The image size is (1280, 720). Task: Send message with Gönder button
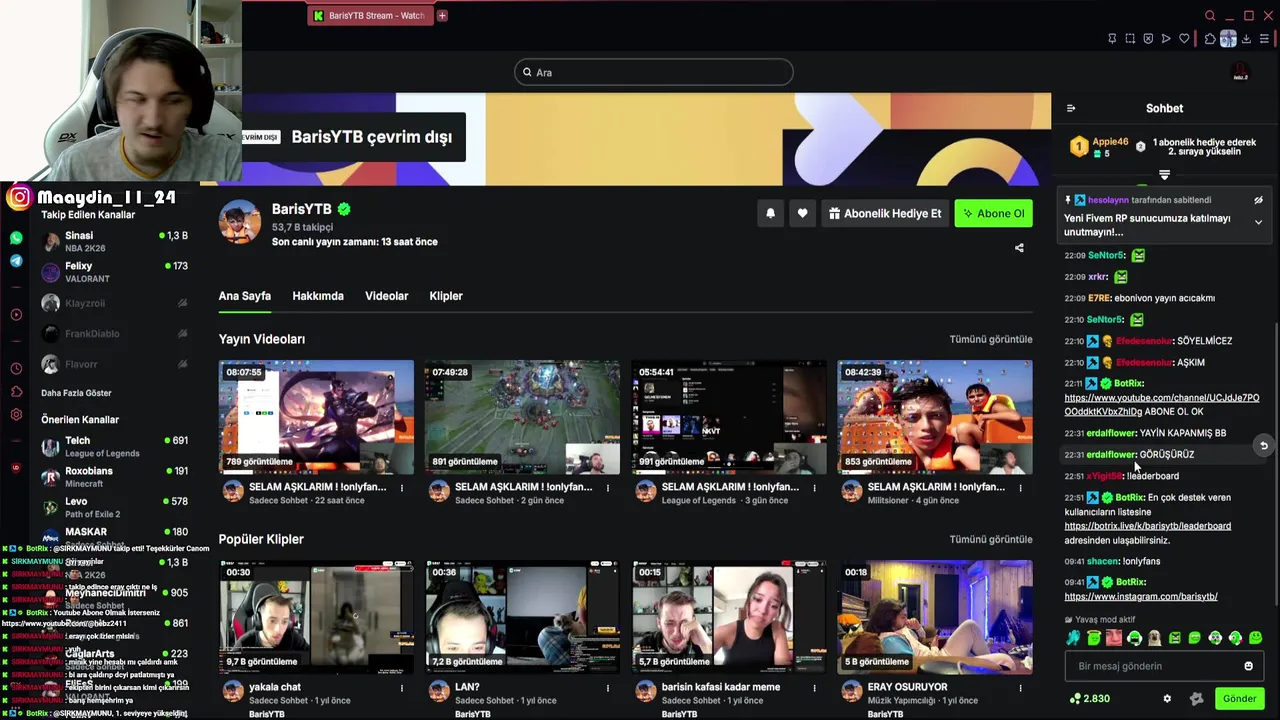(x=1239, y=699)
